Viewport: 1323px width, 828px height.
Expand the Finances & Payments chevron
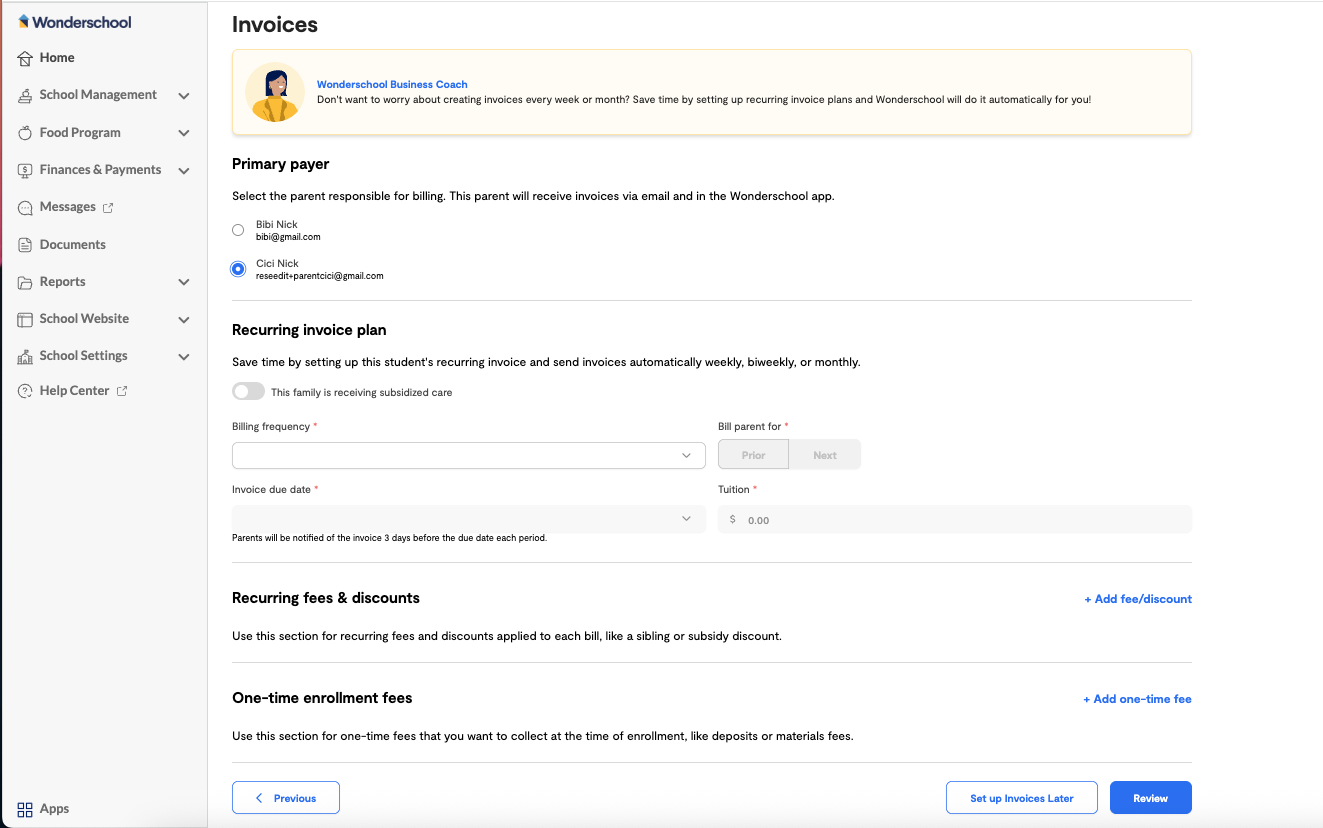(184, 171)
